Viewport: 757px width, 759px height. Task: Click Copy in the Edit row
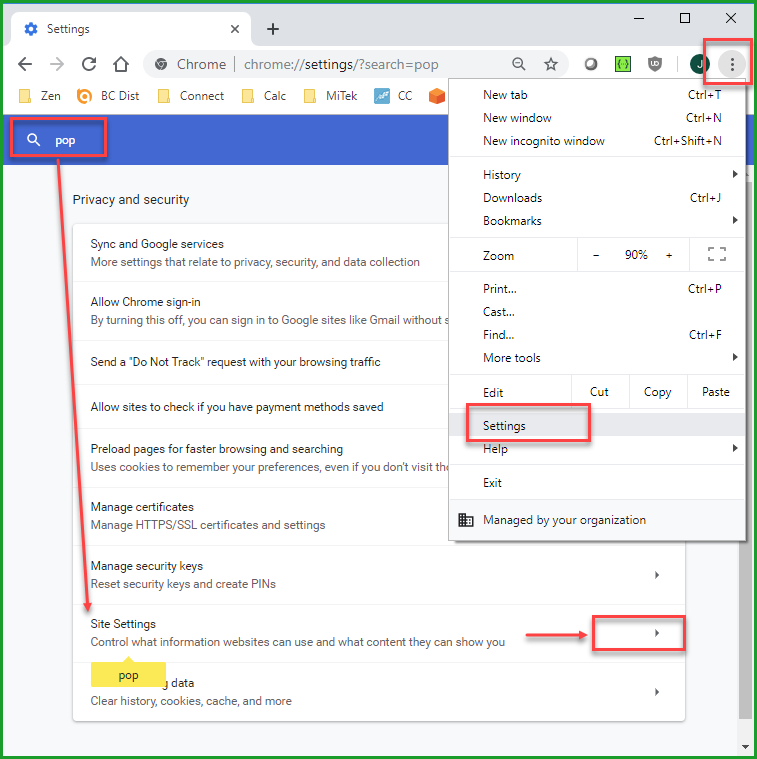(x=657, y=392)
